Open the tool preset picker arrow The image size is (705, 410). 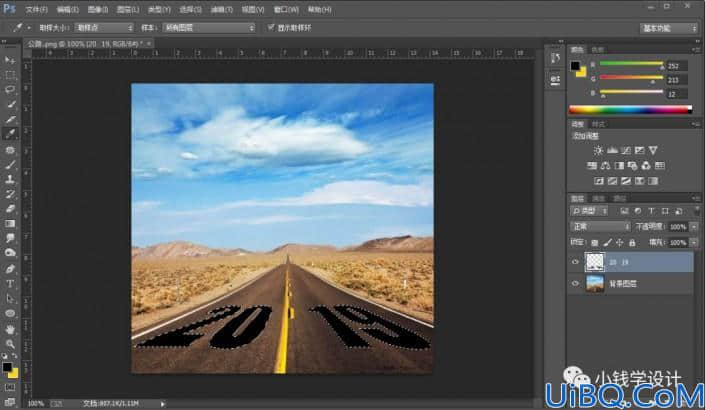pos(29,28)
